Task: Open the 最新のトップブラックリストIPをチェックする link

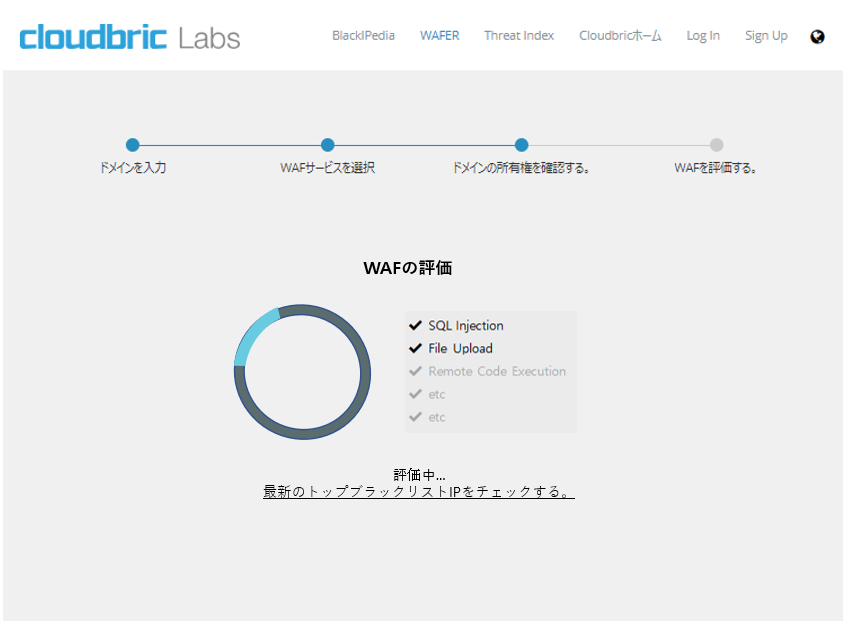Action: (x=419, y=492)
